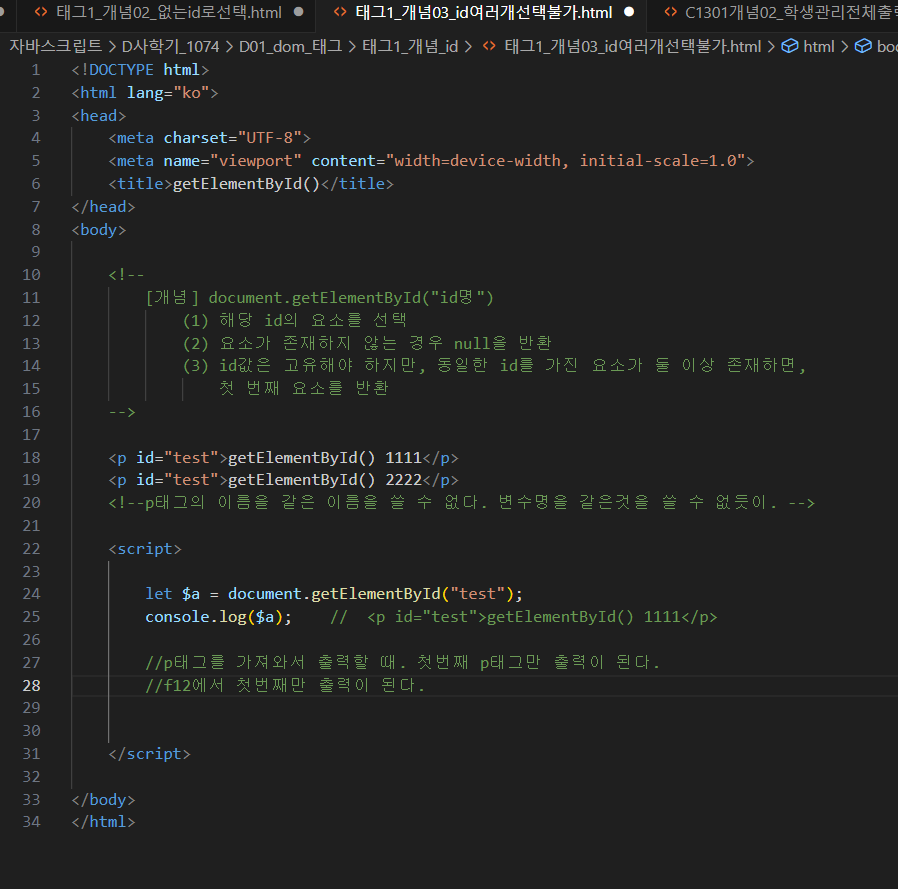898x889 pixels.
Task: Click line number 22 in gutter
Action: coord(31,549)
